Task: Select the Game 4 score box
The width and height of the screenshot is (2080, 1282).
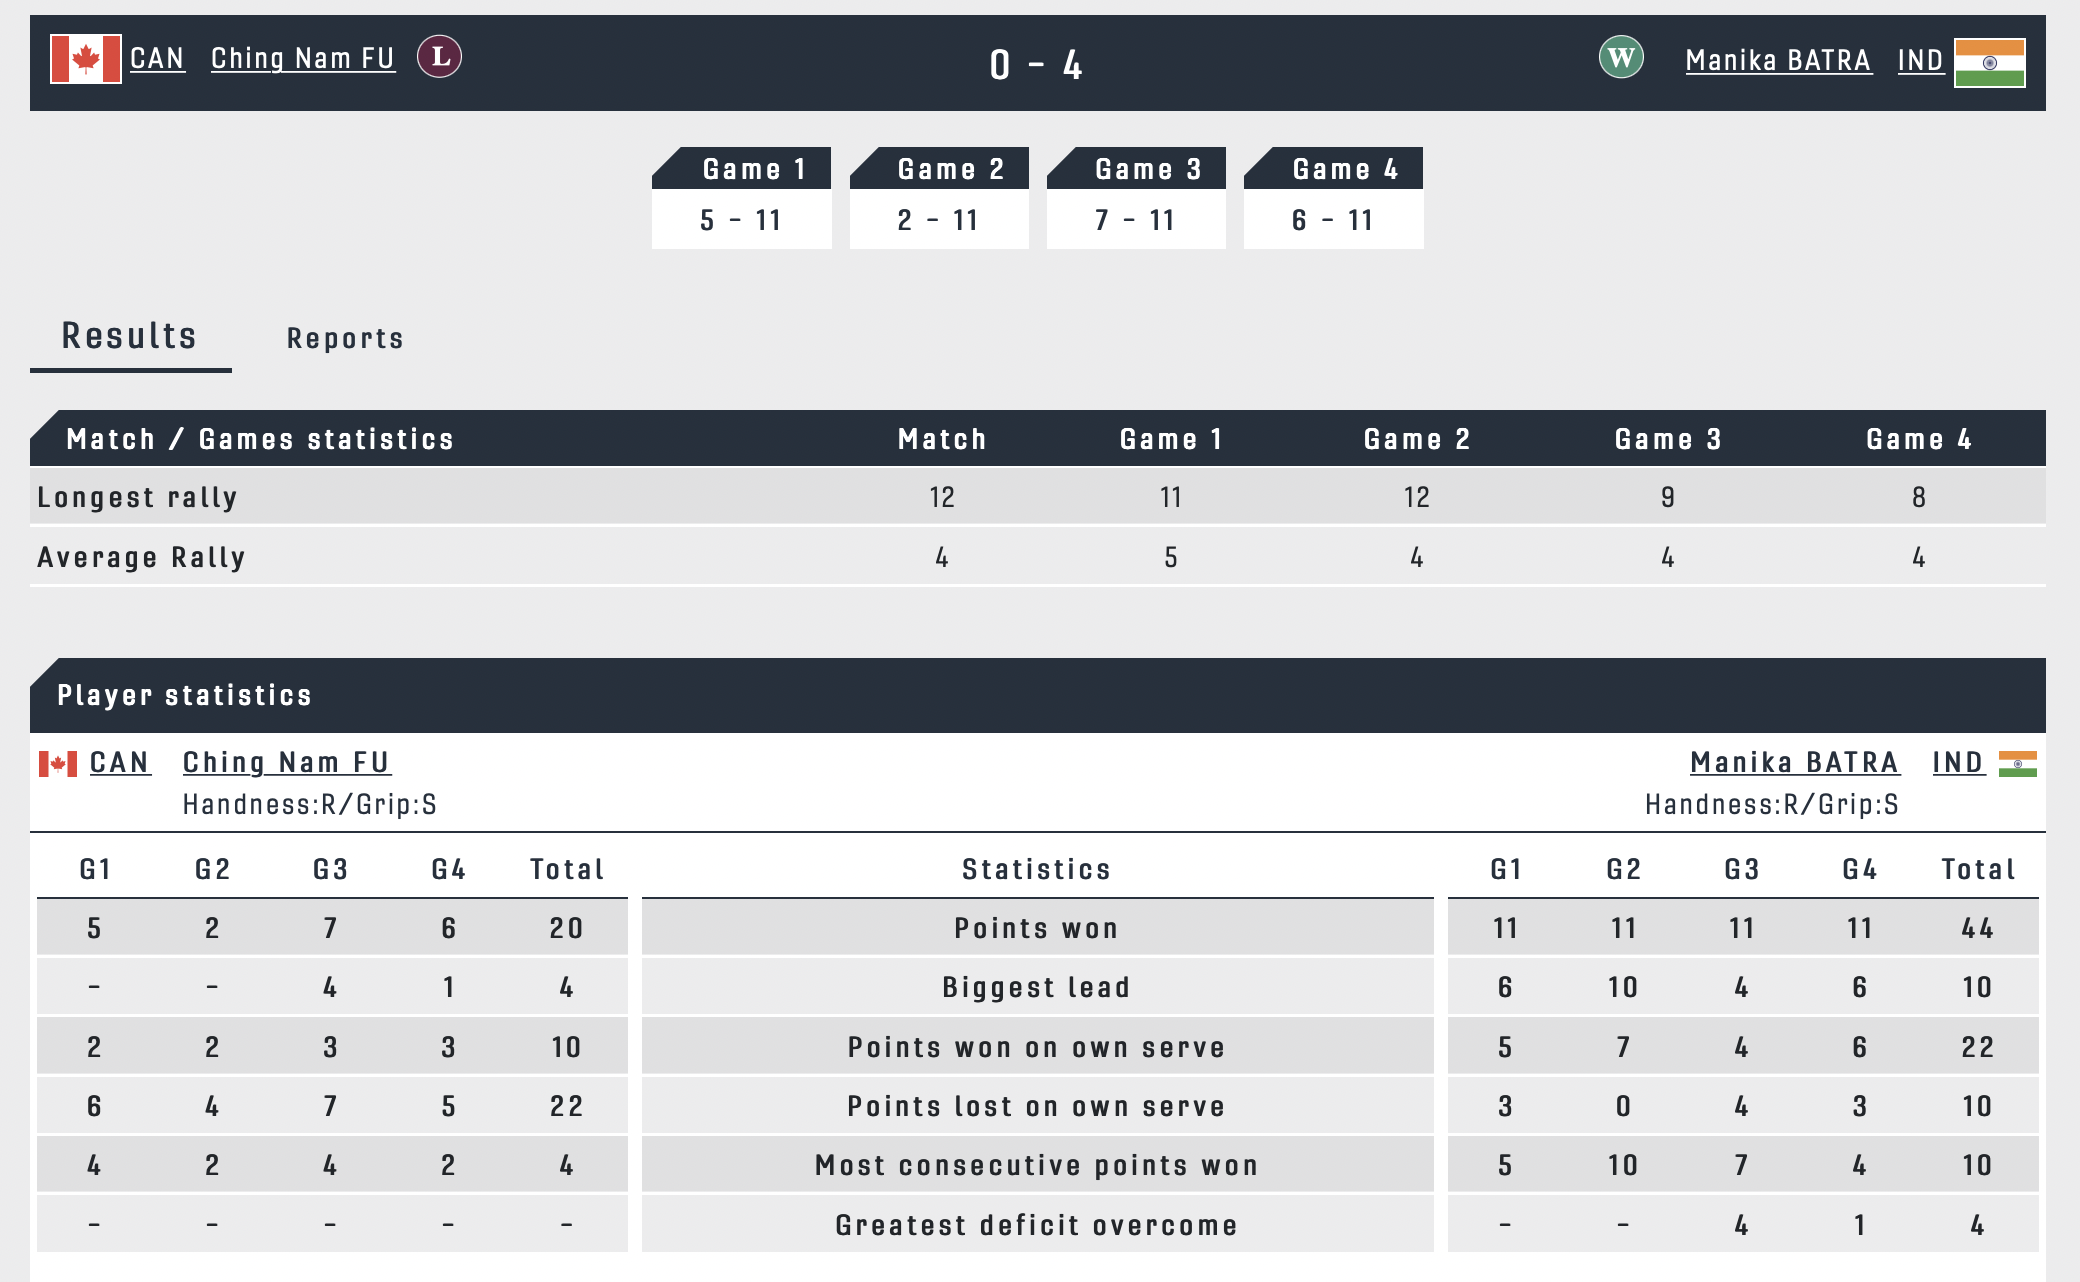Action: point(1333,199)
